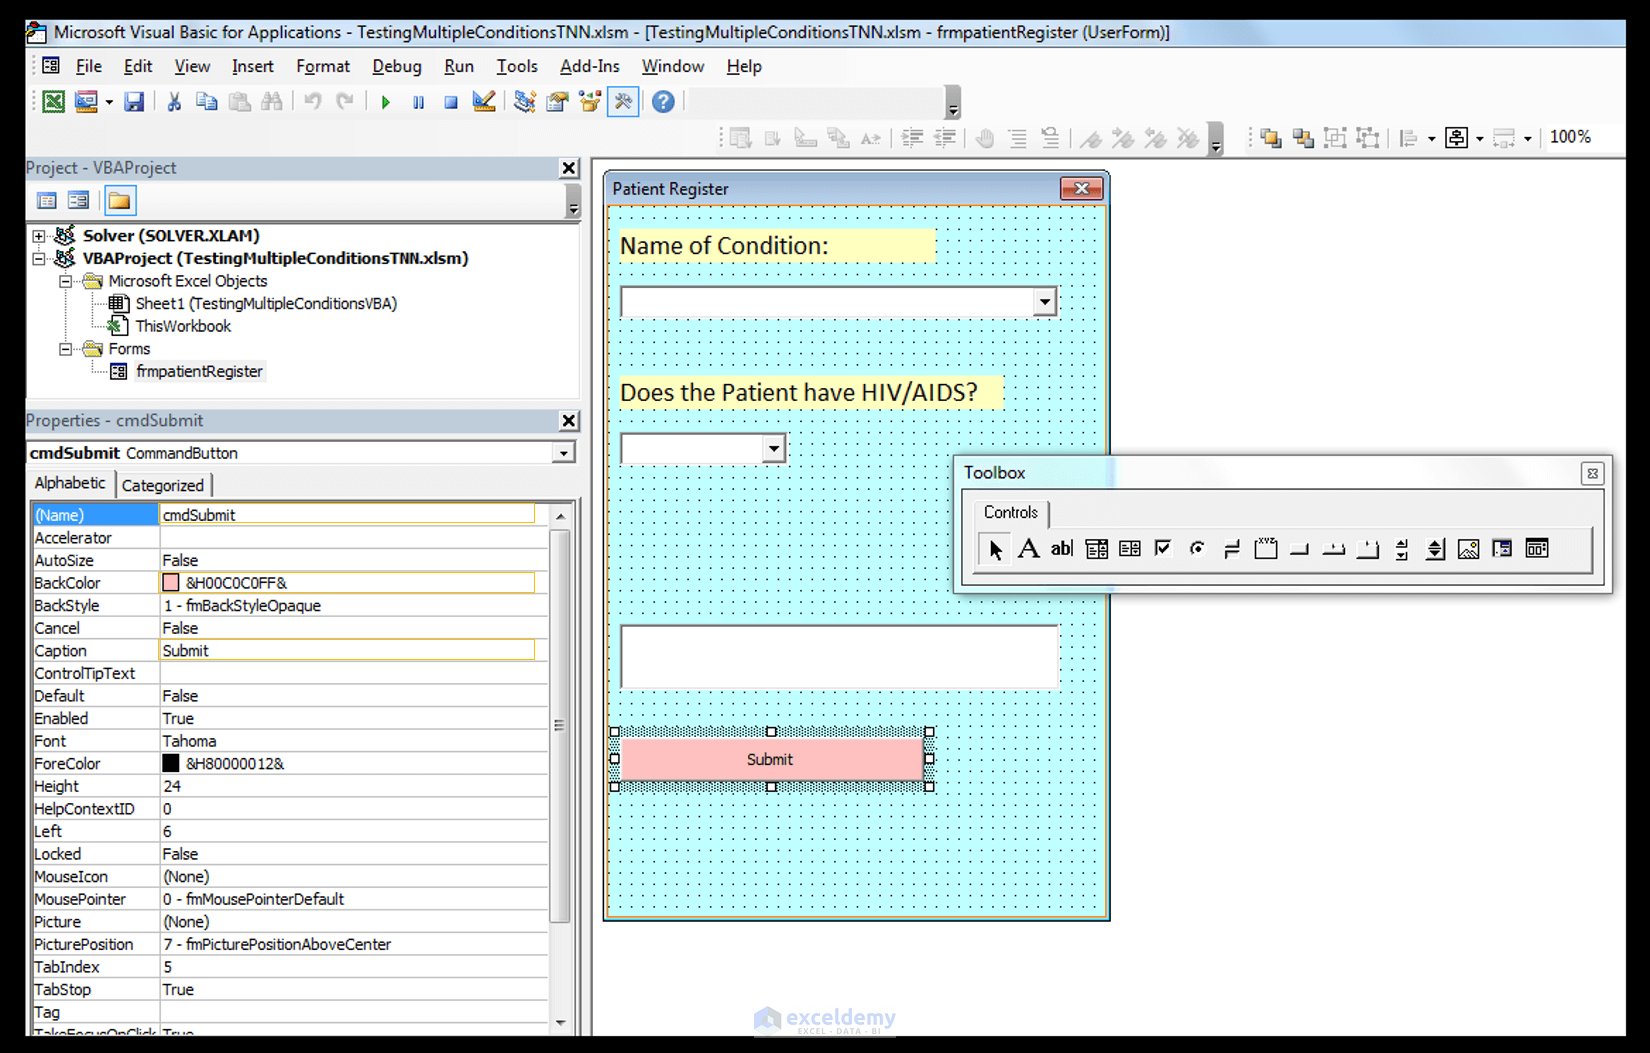
Task: Switch to the Categorized properties tab
Action: [x=163, y=485]
